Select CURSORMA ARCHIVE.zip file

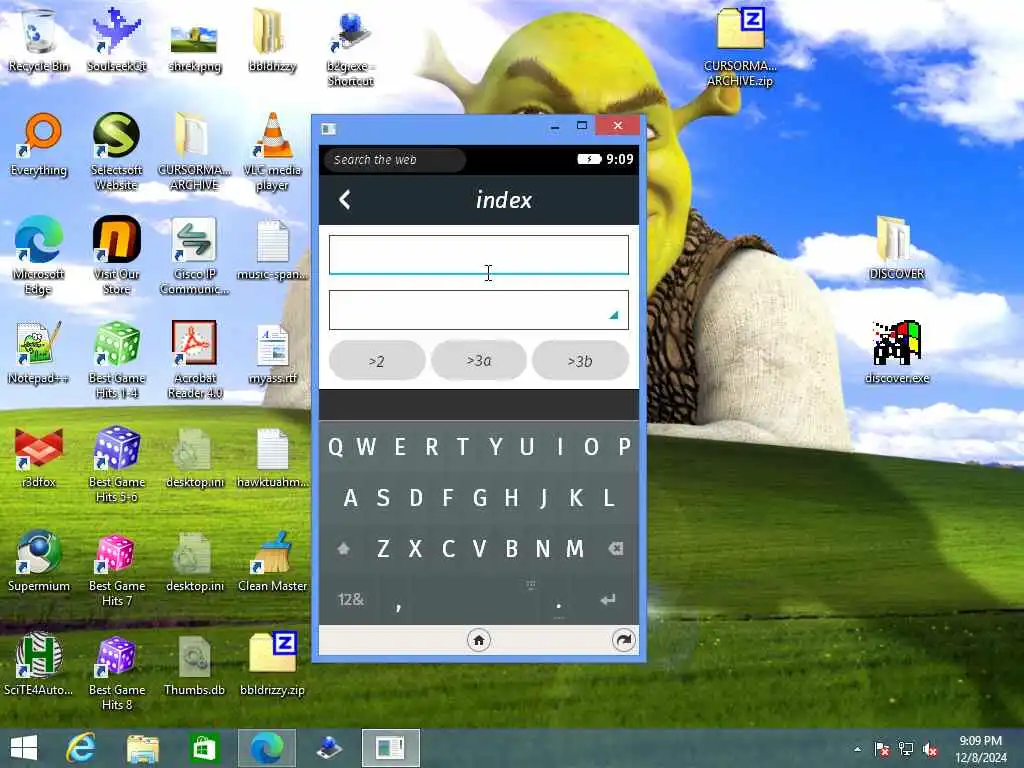point(740,46)
